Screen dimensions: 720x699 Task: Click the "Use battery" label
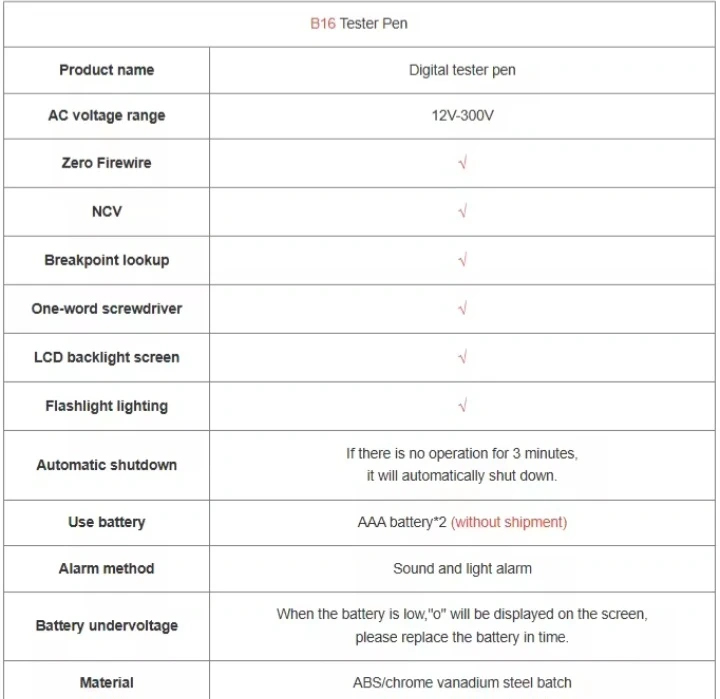click(x=107, y=522)
